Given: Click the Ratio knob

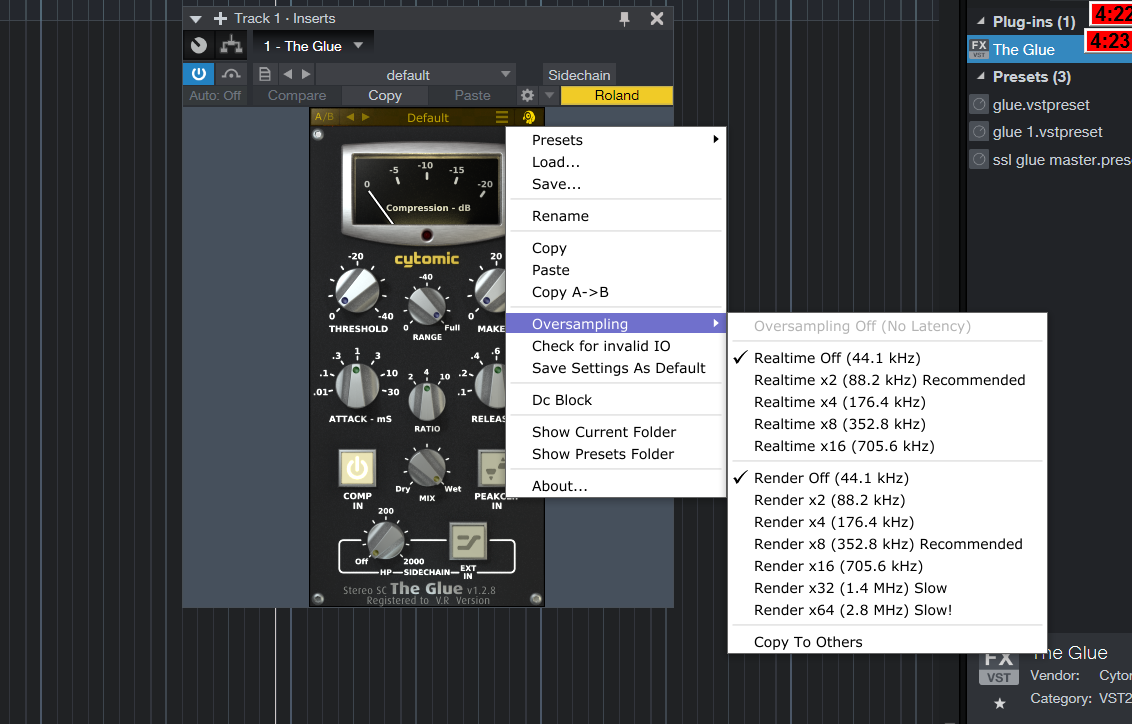Looking at the screenshot, I should pos(427,401).
